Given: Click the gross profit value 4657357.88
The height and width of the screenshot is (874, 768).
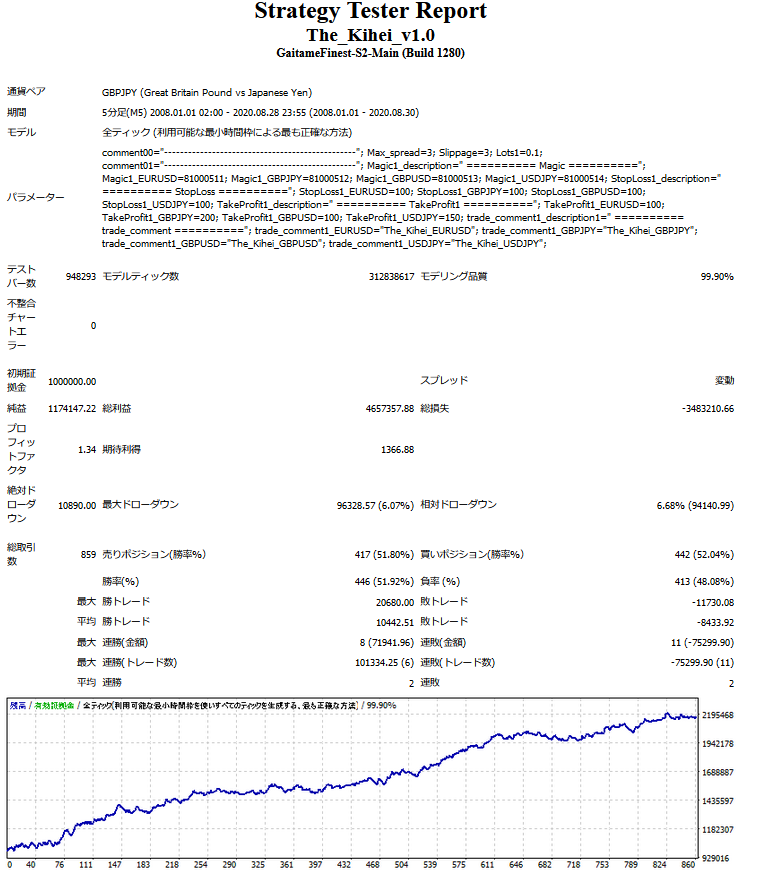Looking at the screenshot, I should [375, 409].
